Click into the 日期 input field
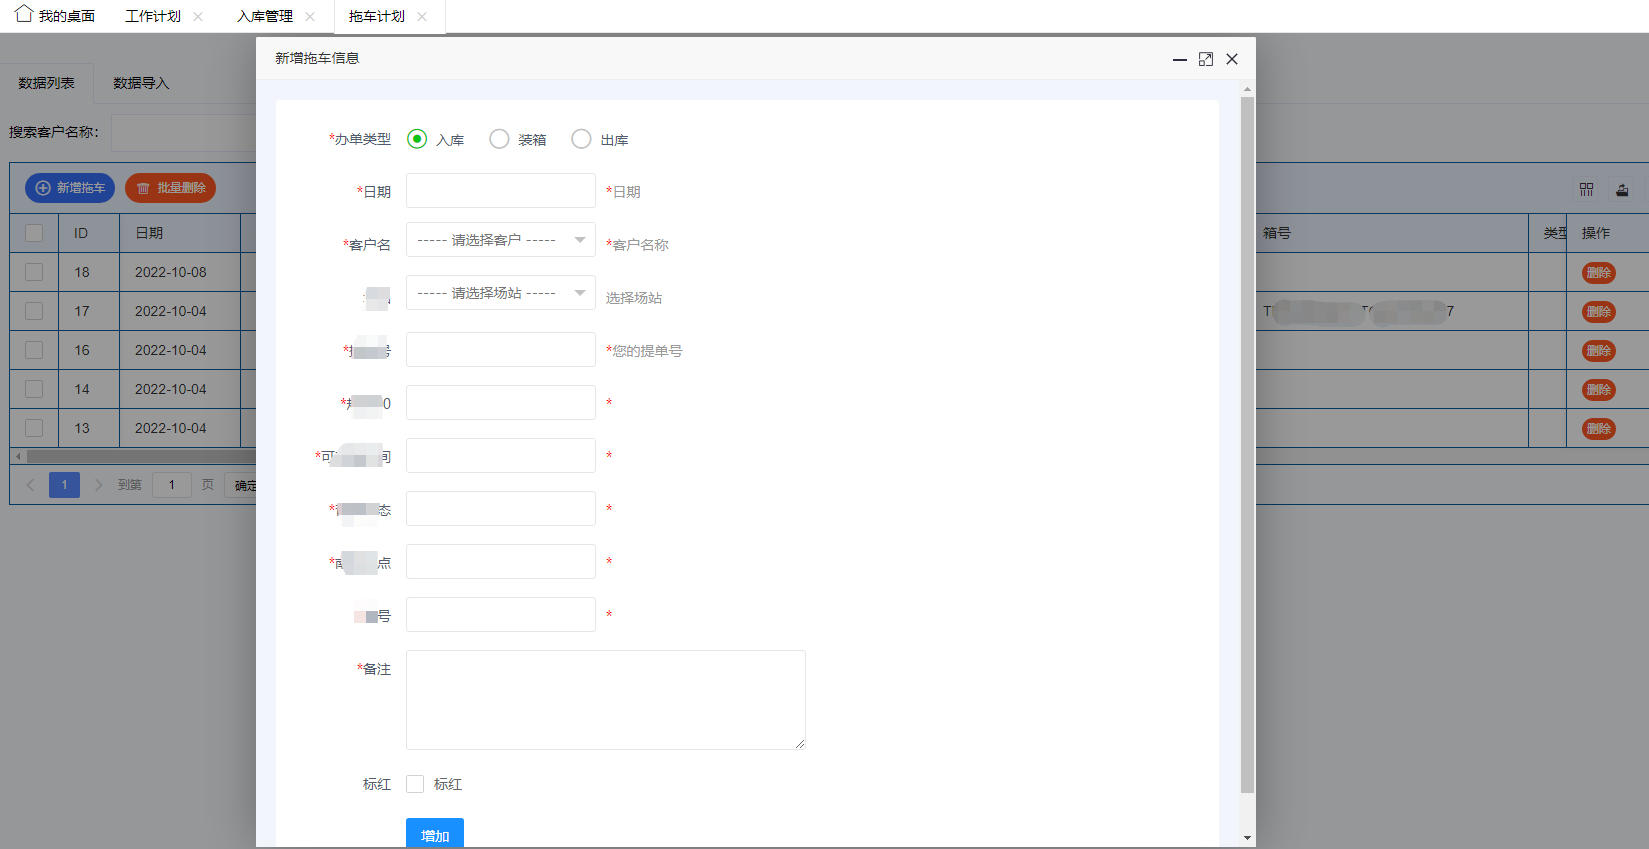The image size is (1649, 849). (500, 191)
